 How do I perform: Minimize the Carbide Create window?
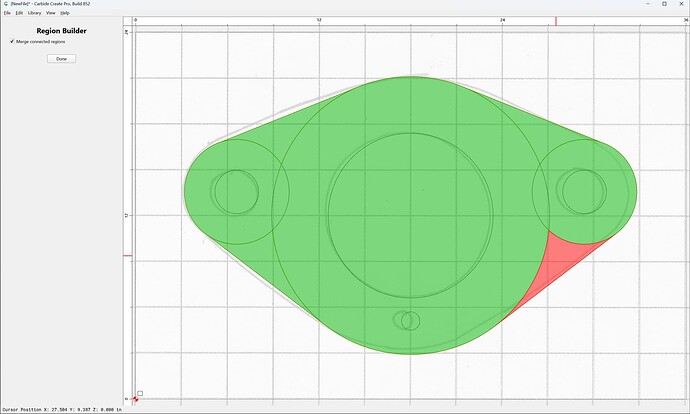tap(648, 4)
